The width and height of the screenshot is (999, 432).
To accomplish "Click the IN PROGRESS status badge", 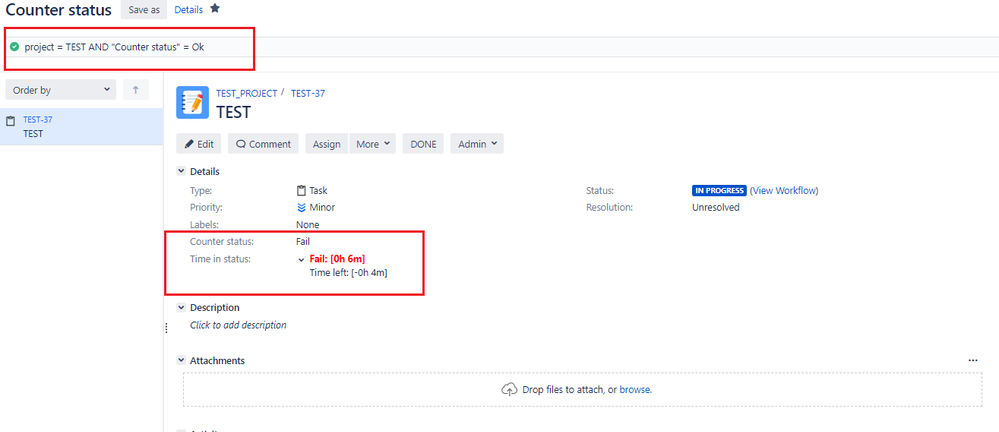I will 719,191.
